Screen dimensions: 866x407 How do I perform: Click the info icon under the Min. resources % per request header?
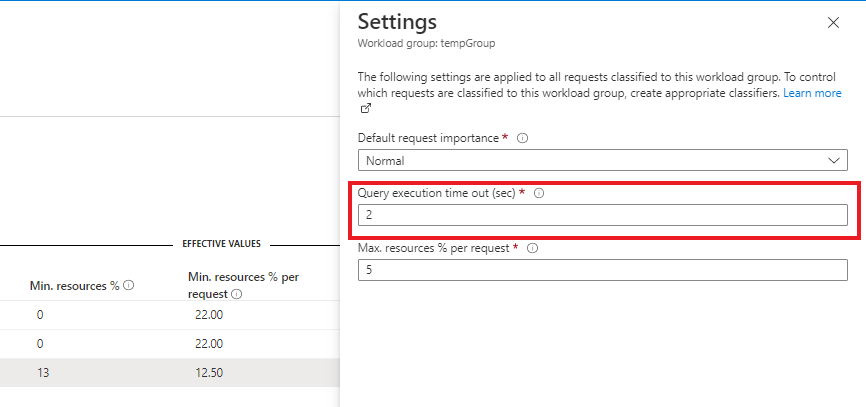pyautogui.click(x=237, y=295)
